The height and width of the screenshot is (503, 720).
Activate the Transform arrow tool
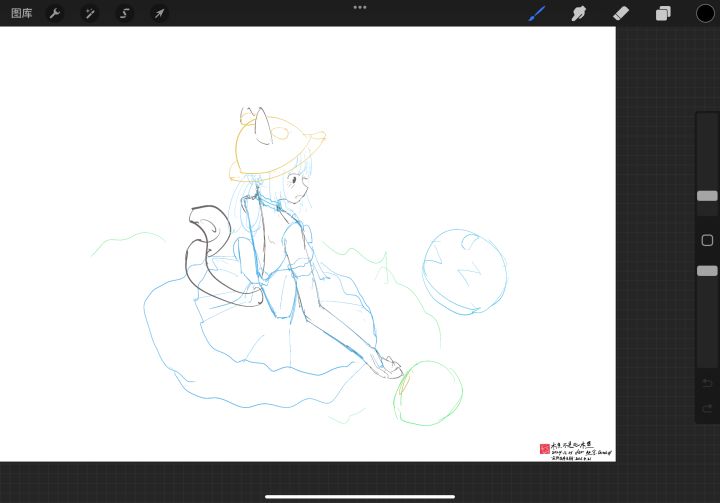click(159, 13)
